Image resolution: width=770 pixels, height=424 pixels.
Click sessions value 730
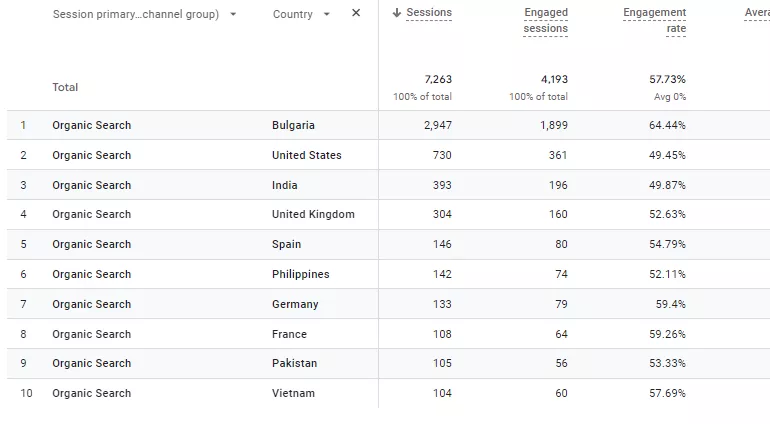coord(442,155)
